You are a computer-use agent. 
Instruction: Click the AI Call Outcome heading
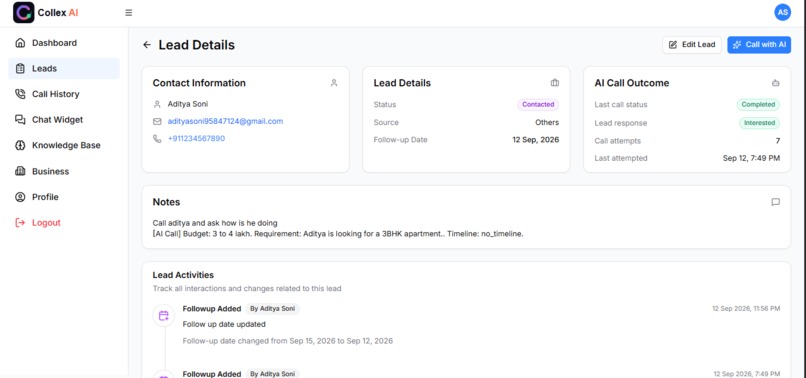[632, 83]
